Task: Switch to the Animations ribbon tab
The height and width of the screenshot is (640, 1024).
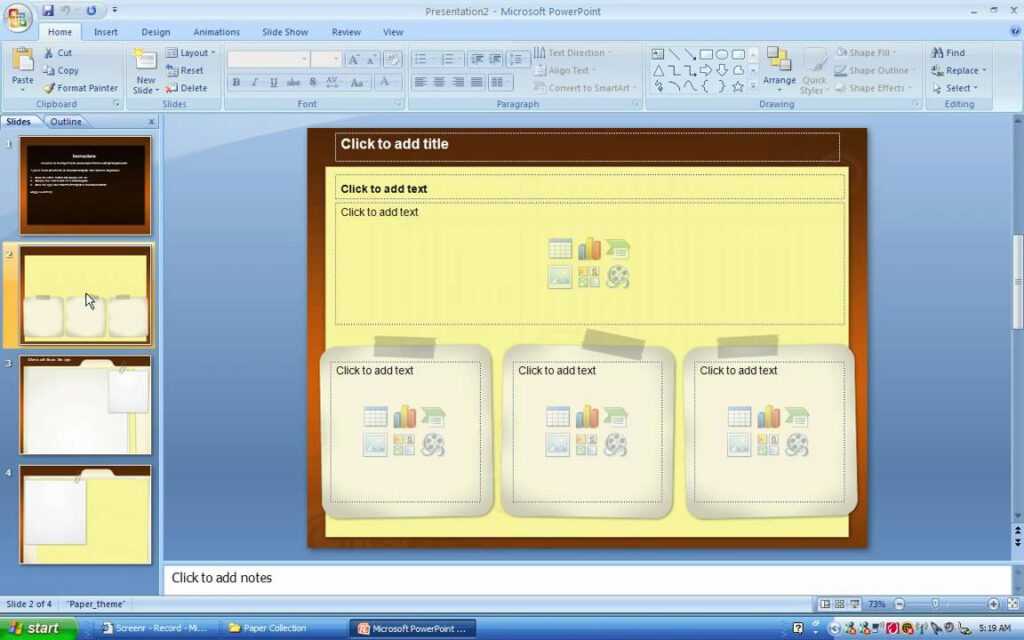Action: 216,31
